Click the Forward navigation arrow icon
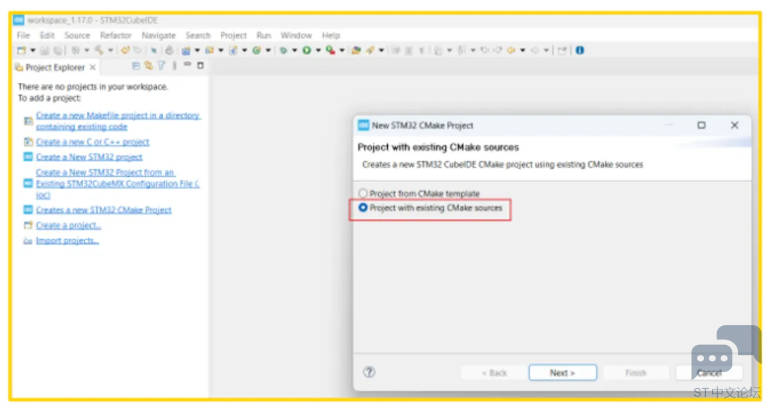The image size is (770, 408). click(535, 50)
